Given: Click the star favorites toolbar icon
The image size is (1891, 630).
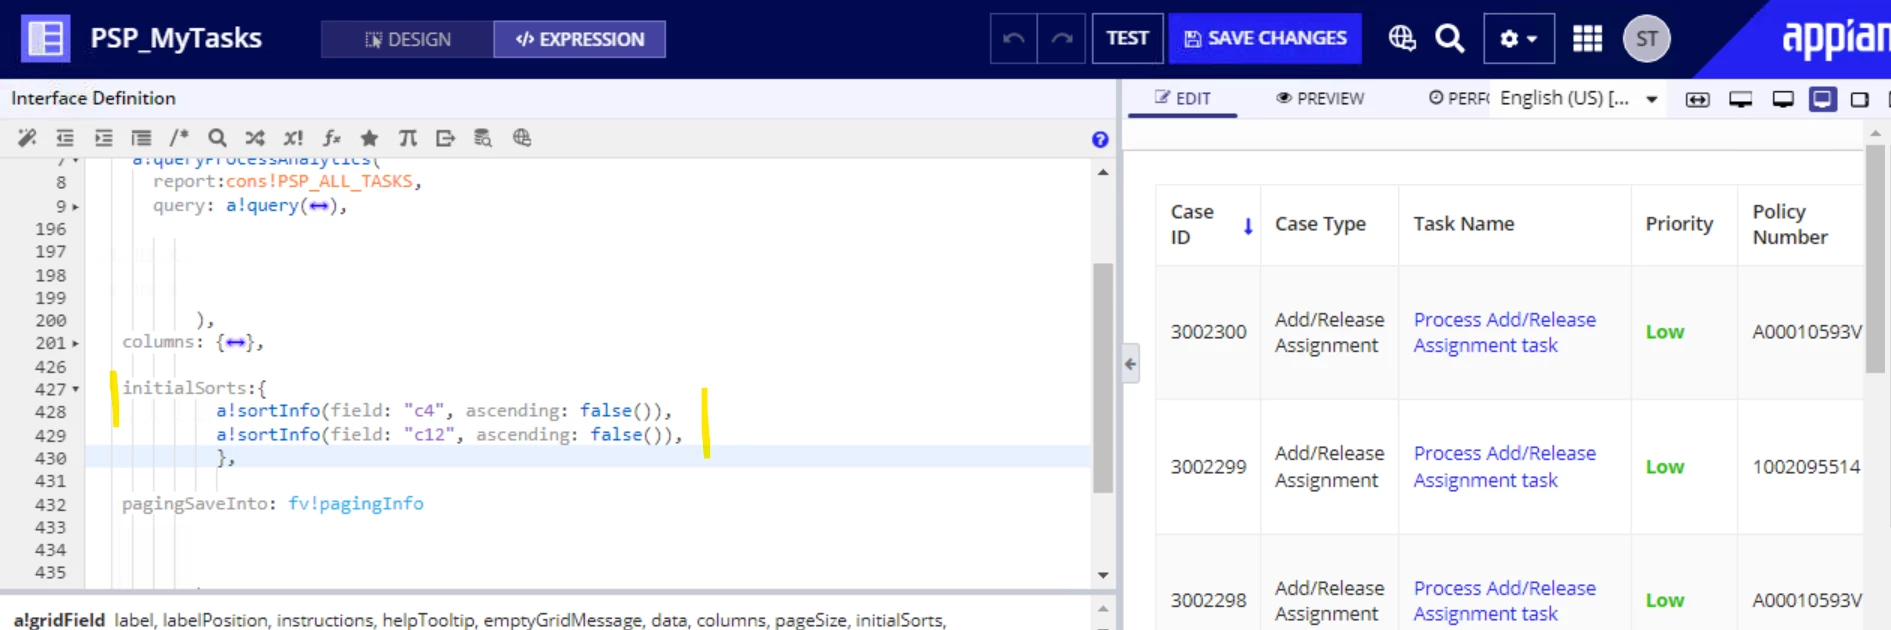Looking at the screenshot, I should click(369, 138).
